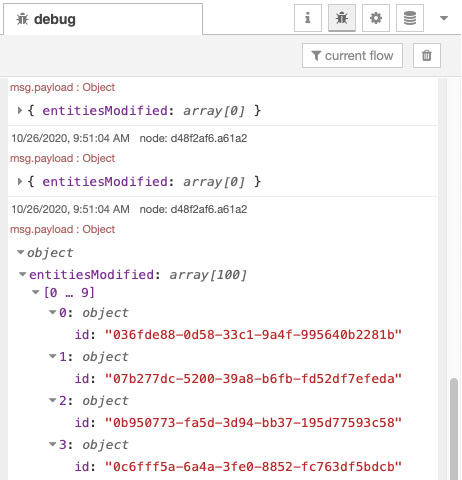Collapse item 3 object
The height and width of the screenshot is (480, 462).
(x=52, y=444)
